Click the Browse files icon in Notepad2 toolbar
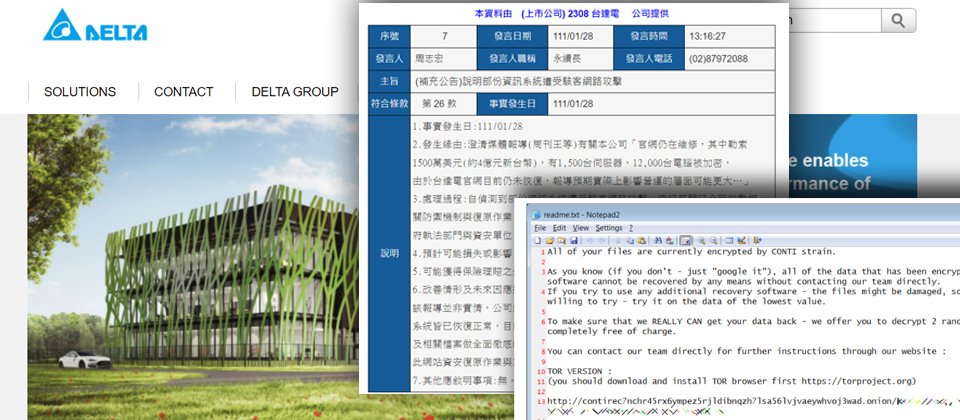Viewport: 960px width, 420px height. pos(561,240)
